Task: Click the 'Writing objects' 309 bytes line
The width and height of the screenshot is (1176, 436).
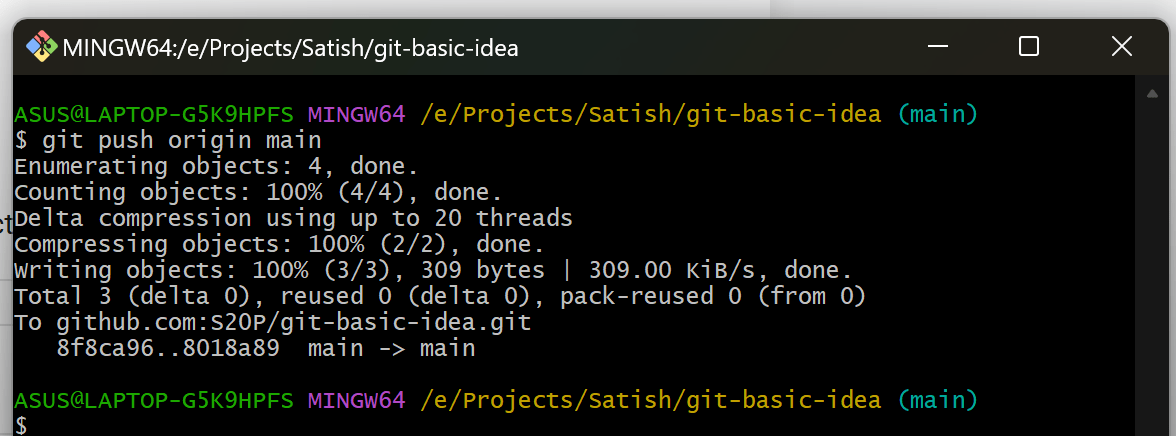Action: point(434,270)
